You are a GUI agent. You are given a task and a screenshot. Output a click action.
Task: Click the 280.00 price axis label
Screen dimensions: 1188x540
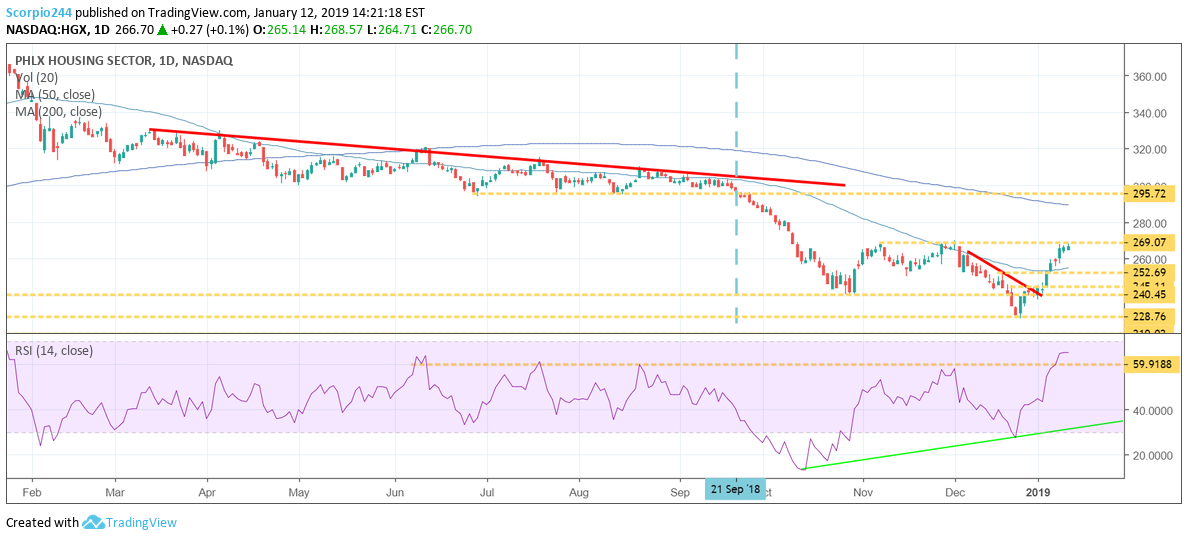(1151, 223)
